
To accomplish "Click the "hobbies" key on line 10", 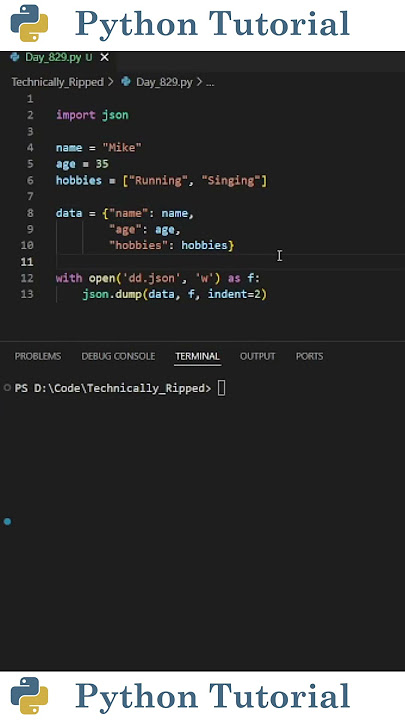I will (x=139, y=246).
